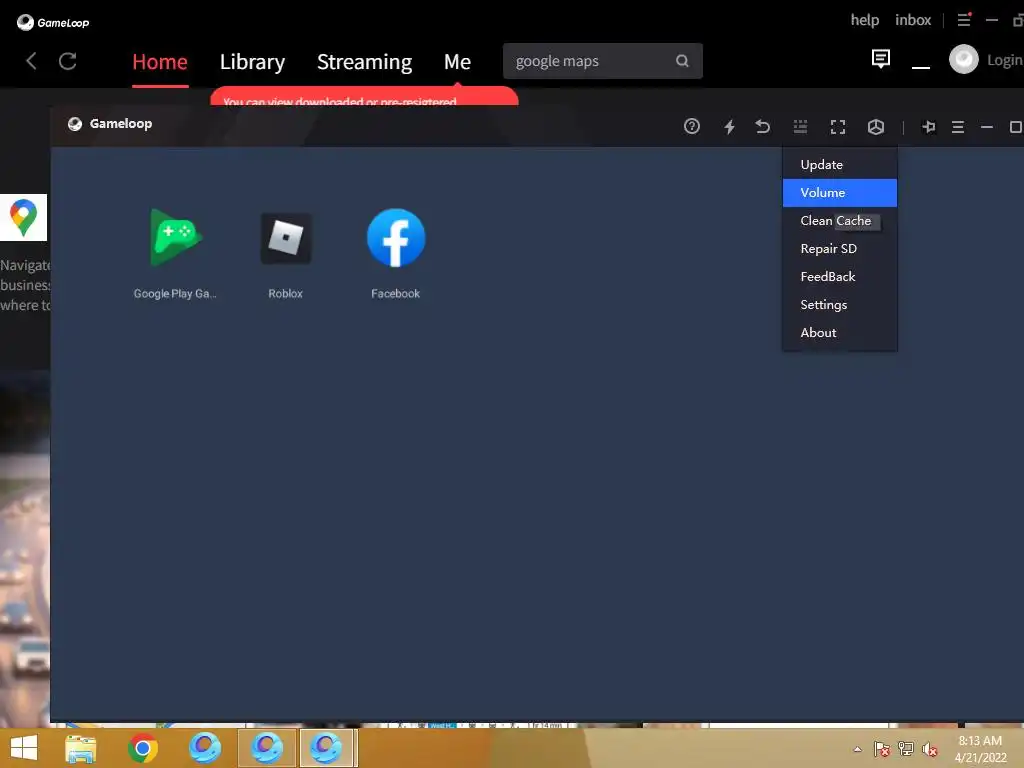
Task: Click the help question mark icon in Gameloop toolbar
Action: point(692,126)
